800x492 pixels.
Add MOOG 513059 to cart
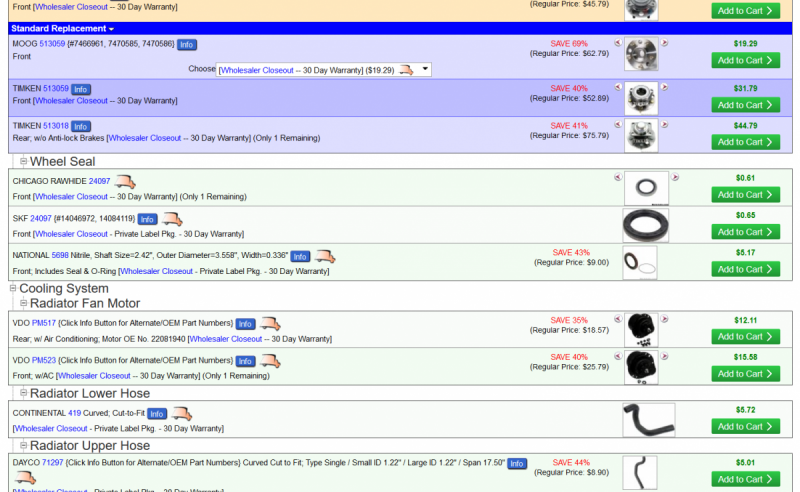(x=745, y=60)
